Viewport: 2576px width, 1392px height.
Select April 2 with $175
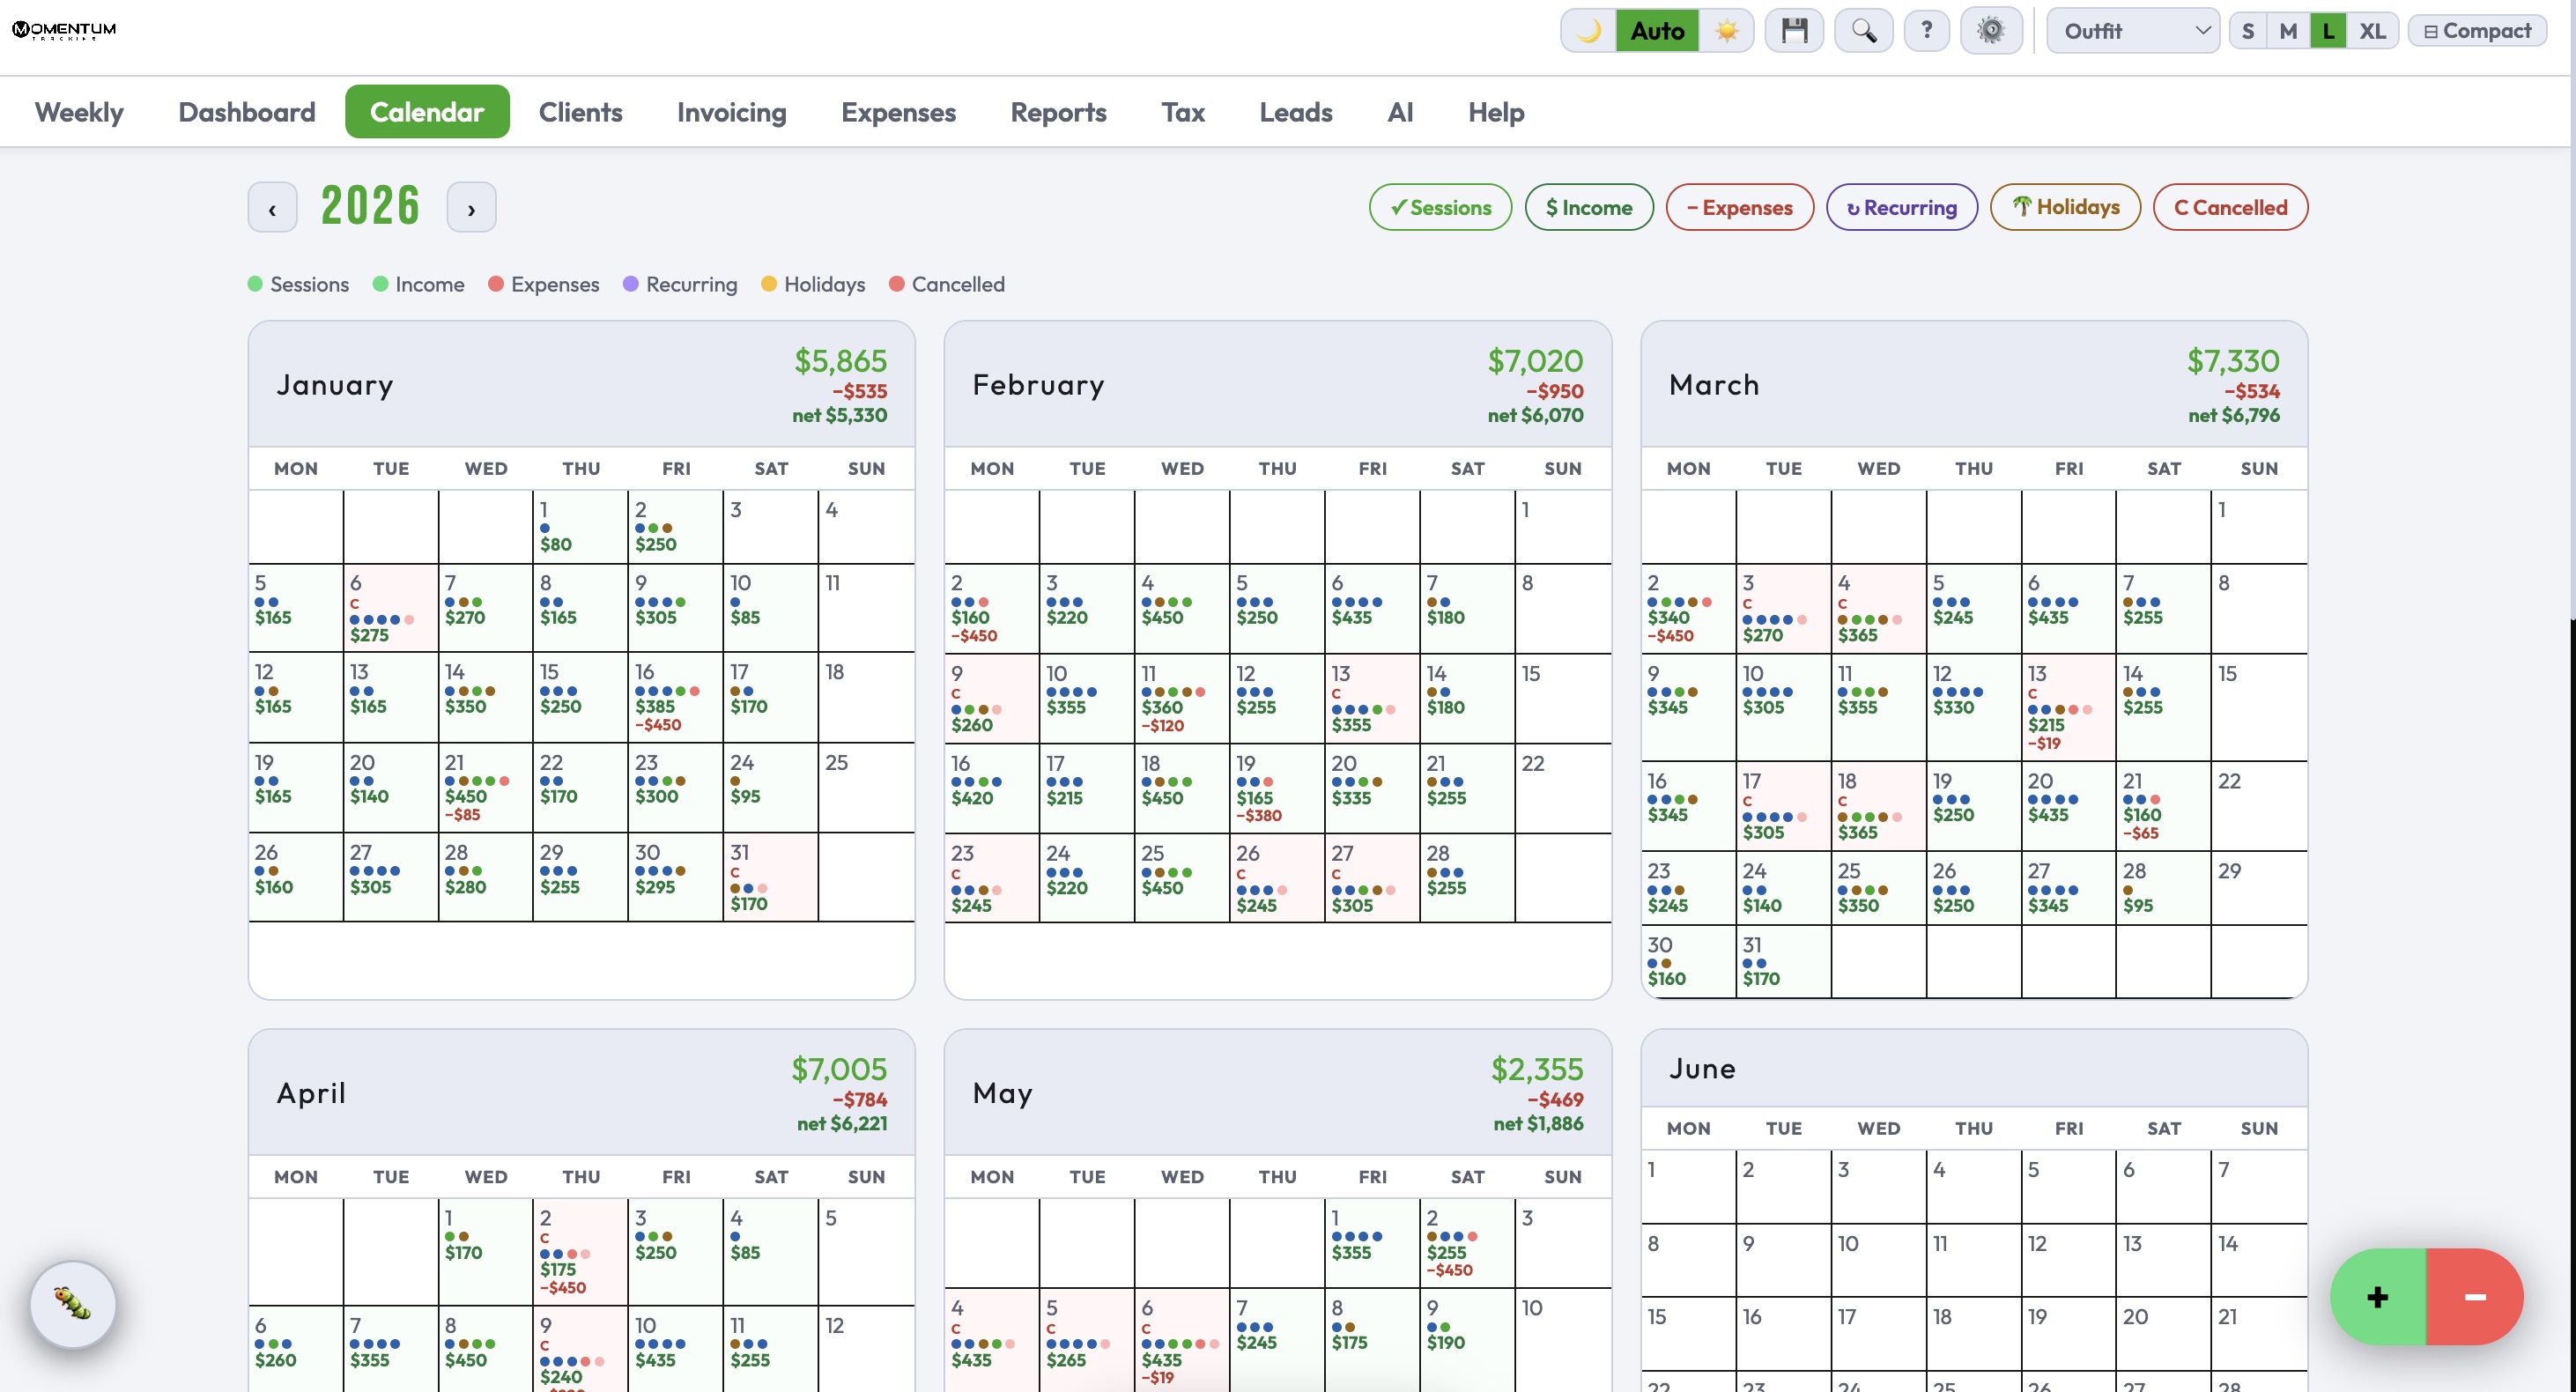pos(580,1251)
